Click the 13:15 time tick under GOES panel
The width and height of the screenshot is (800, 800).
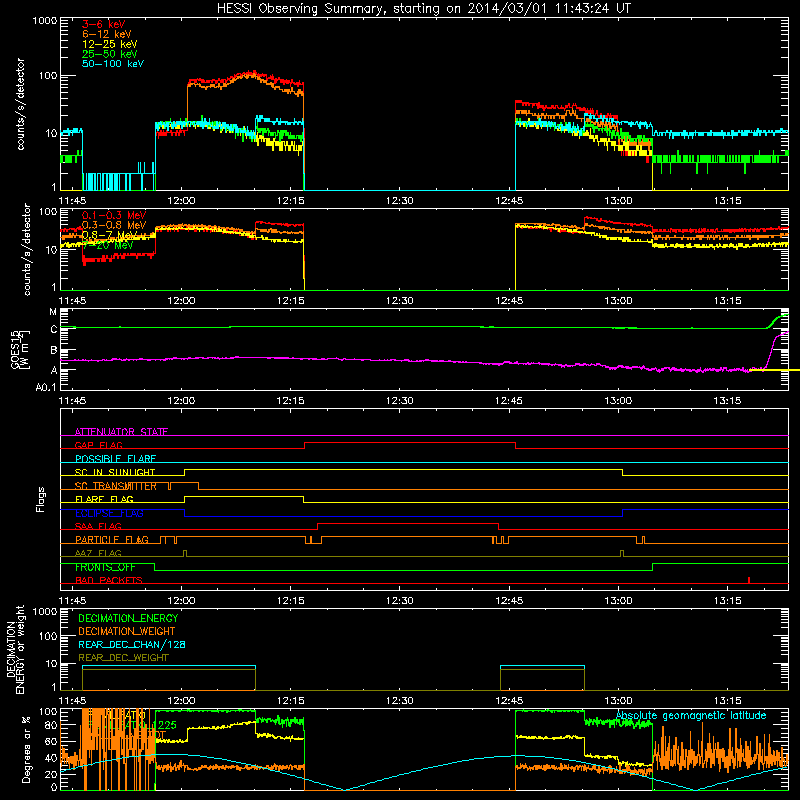(x=727, y=401)
